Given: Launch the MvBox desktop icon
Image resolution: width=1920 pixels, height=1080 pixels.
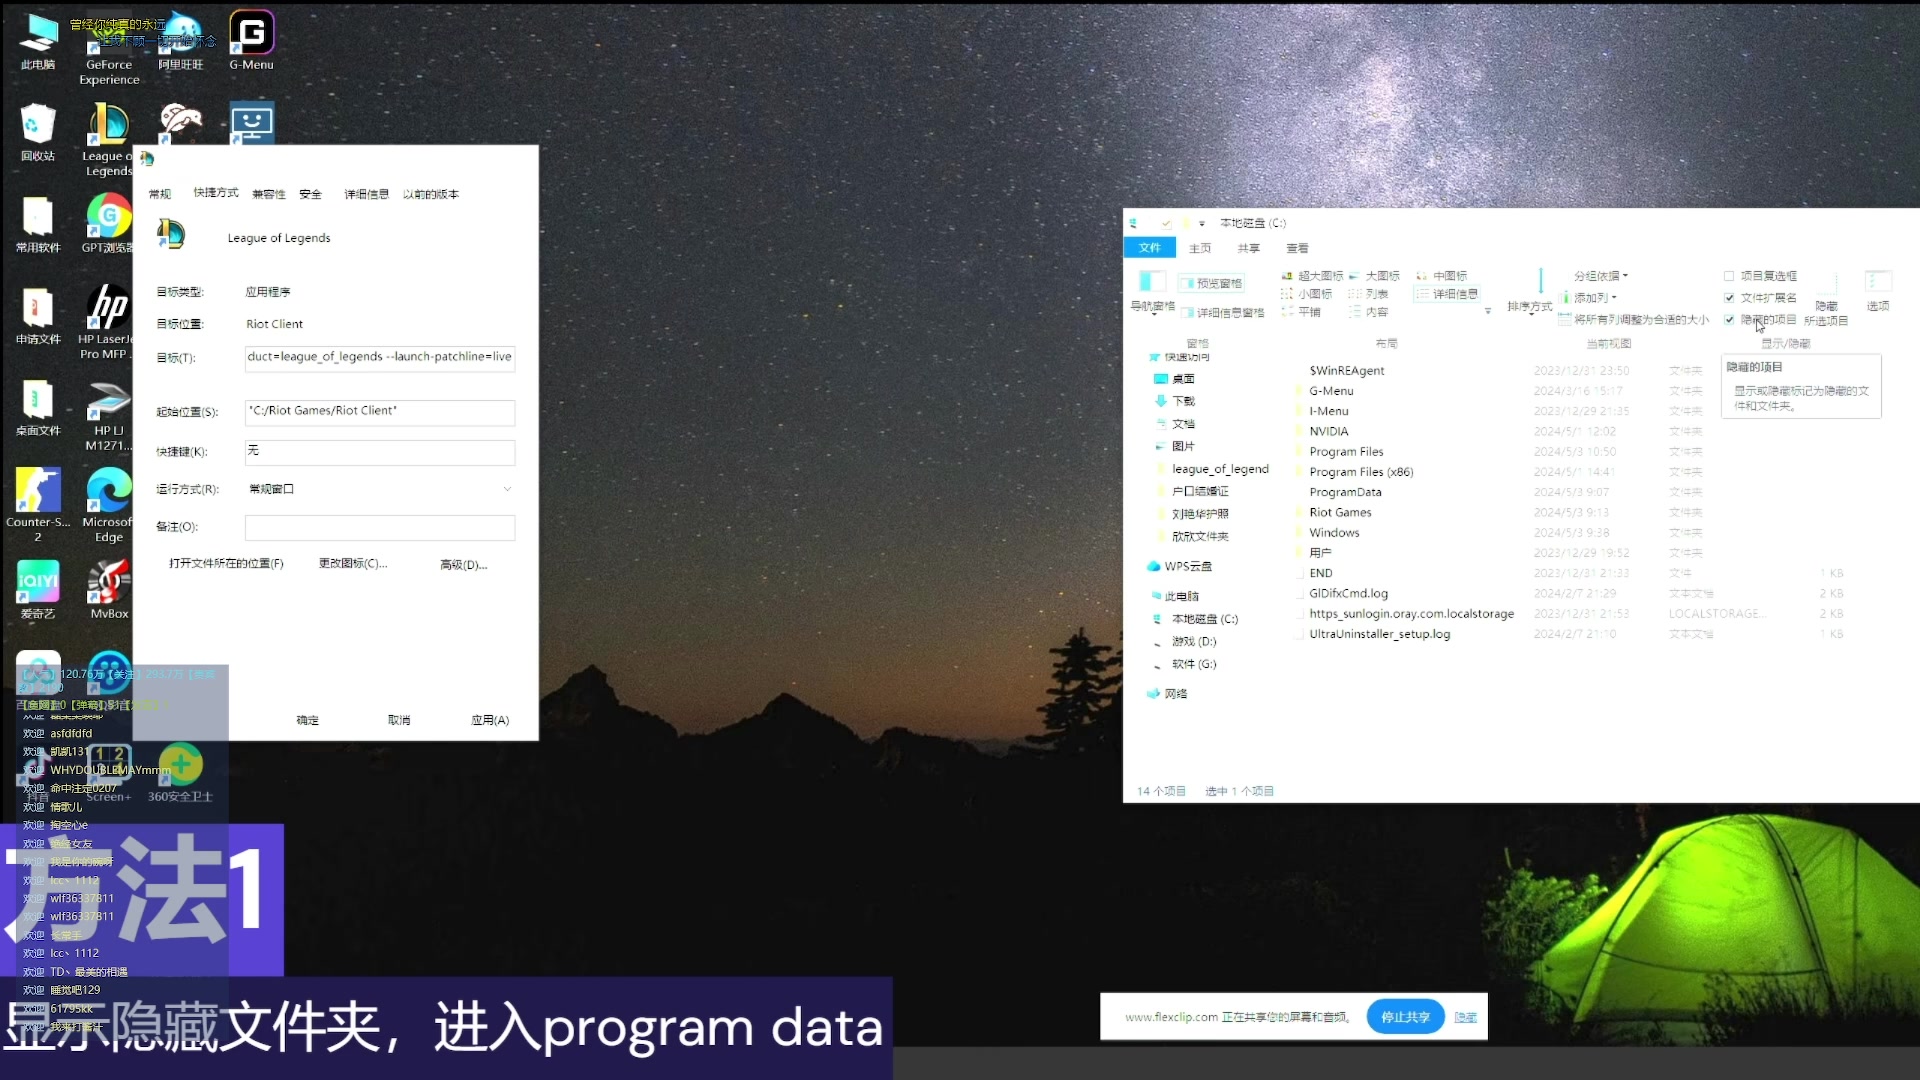Looking at the screenshot, I should [109, 590].
